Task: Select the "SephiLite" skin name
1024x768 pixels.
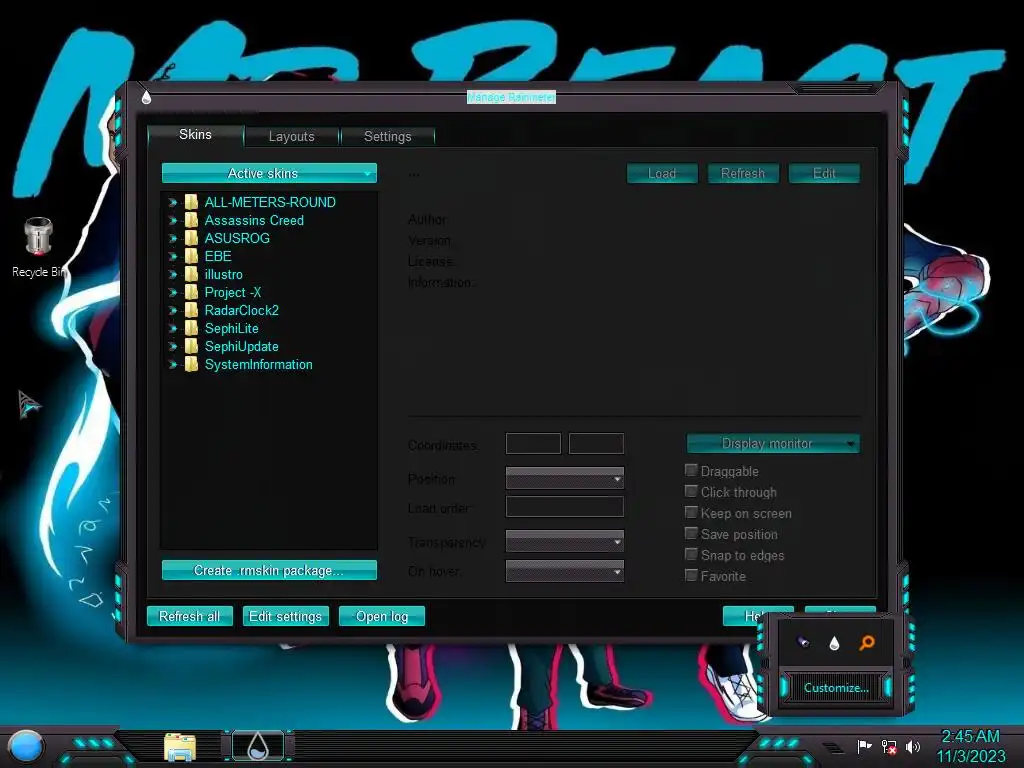Action: click(x=232, y=328)
